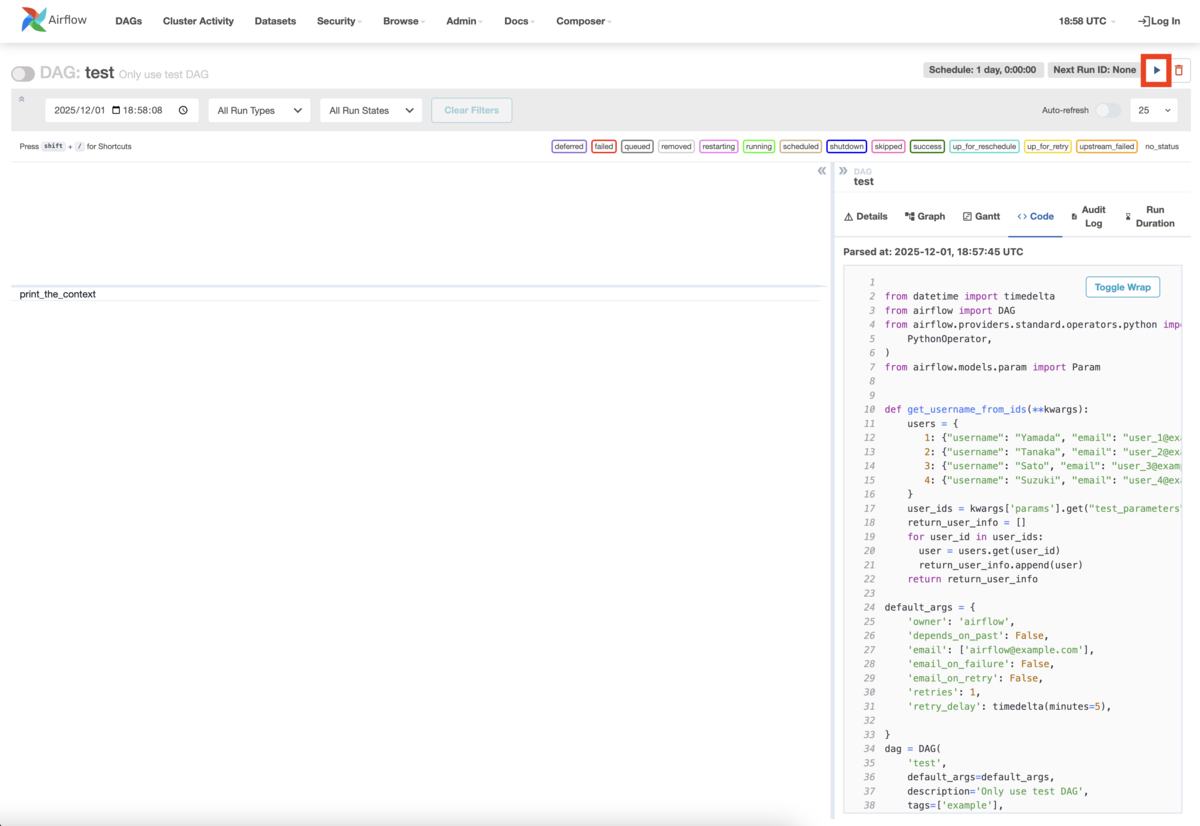Click the deferred status legend badge
Viewport: 1200px width, 826px height.
tap(569, 147)
